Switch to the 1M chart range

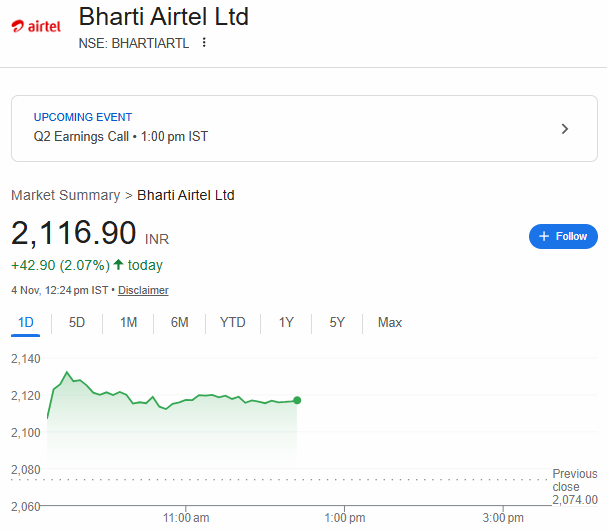(128, 322)
